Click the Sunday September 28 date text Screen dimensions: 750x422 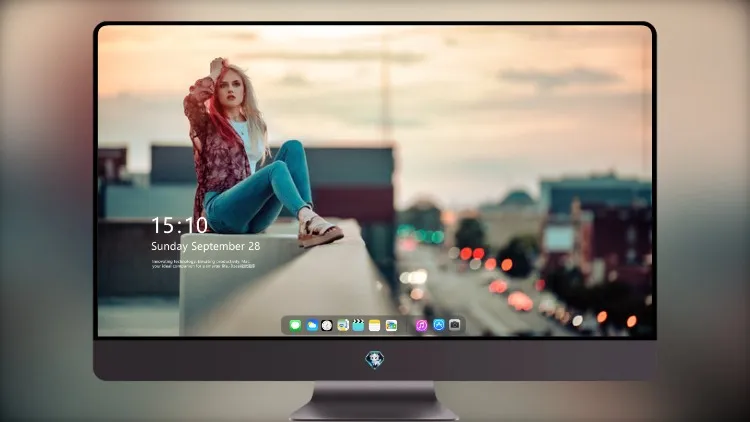click(206, 246)
